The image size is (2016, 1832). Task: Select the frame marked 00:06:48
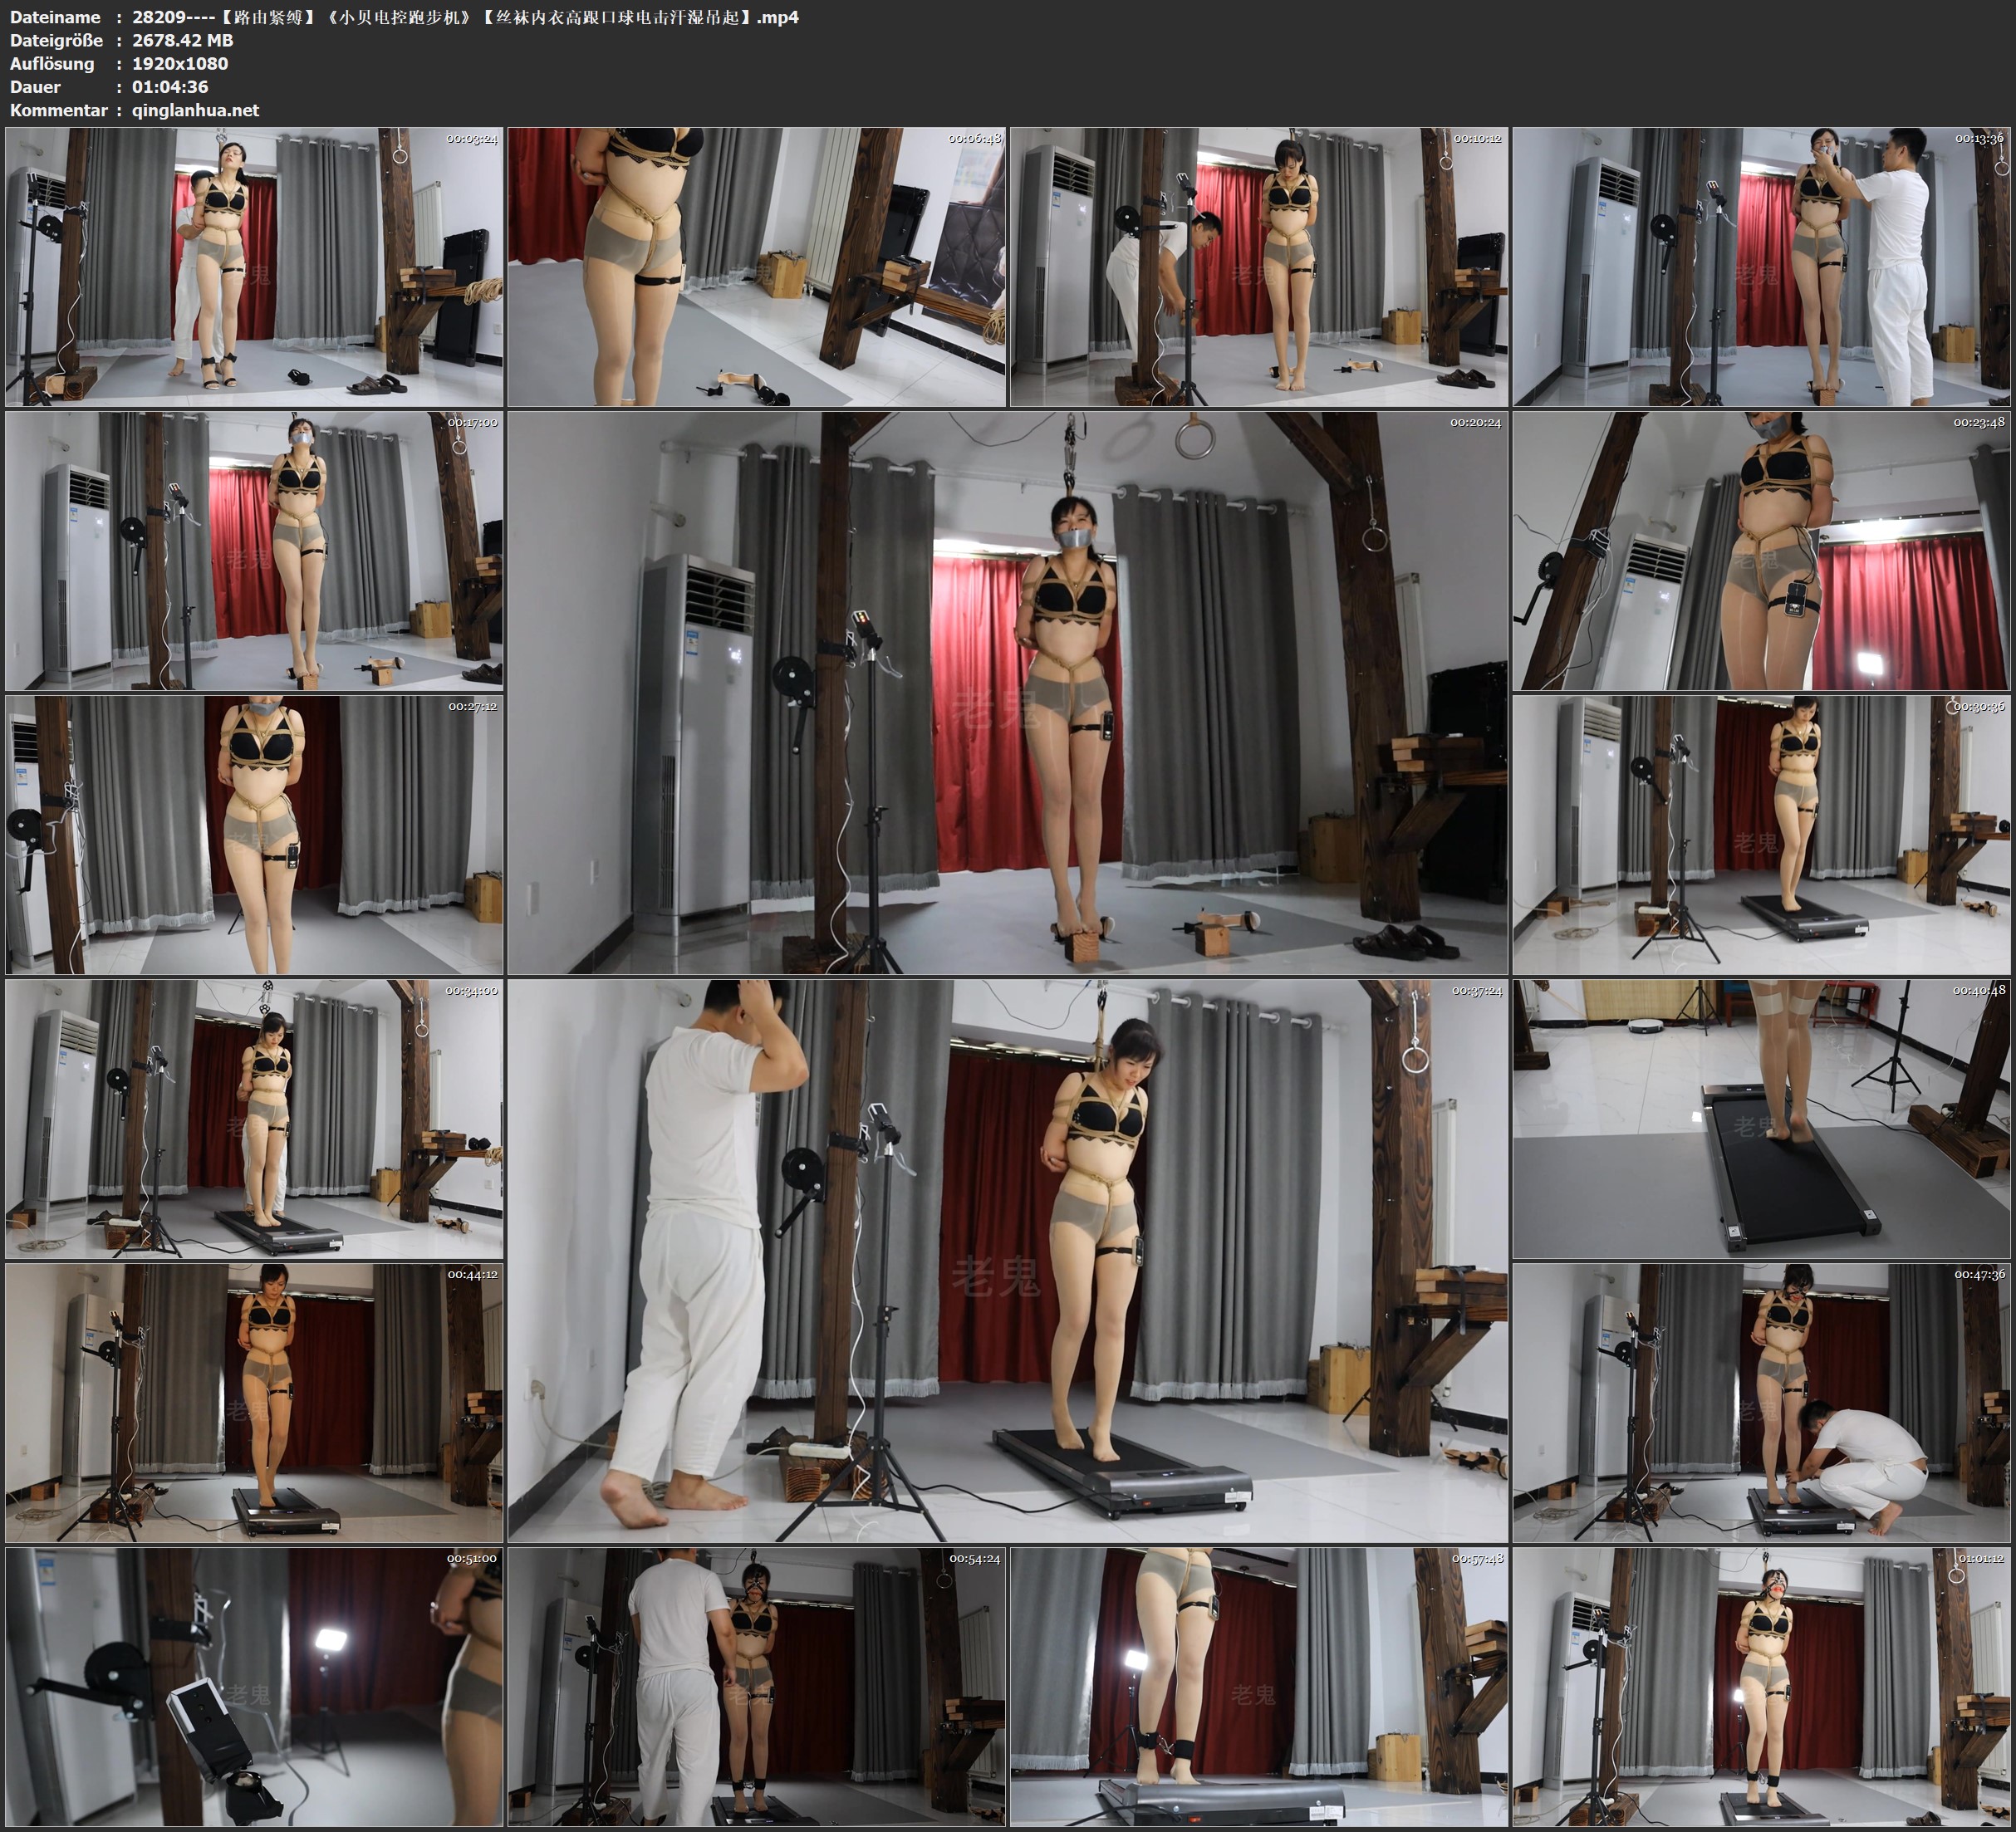tap(757, 267)
